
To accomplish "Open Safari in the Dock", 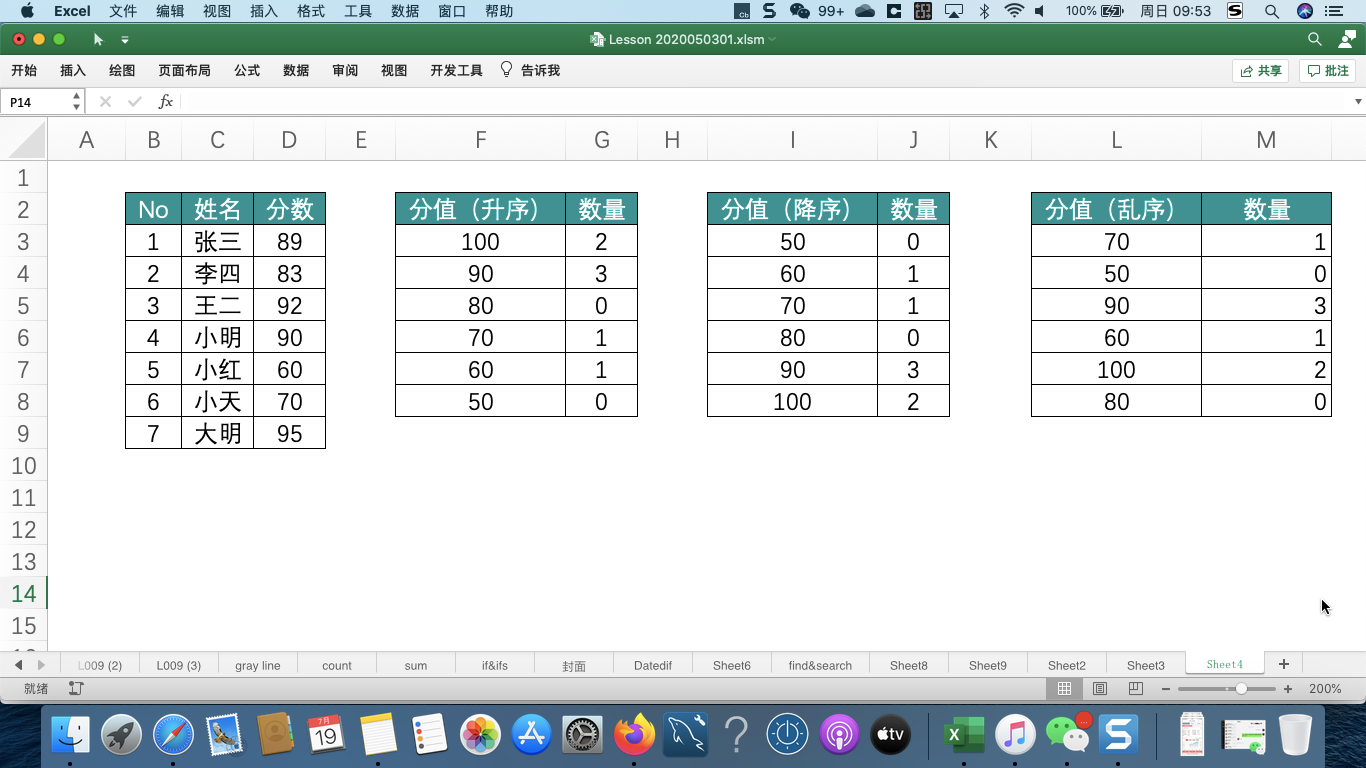I will point(173,736).
